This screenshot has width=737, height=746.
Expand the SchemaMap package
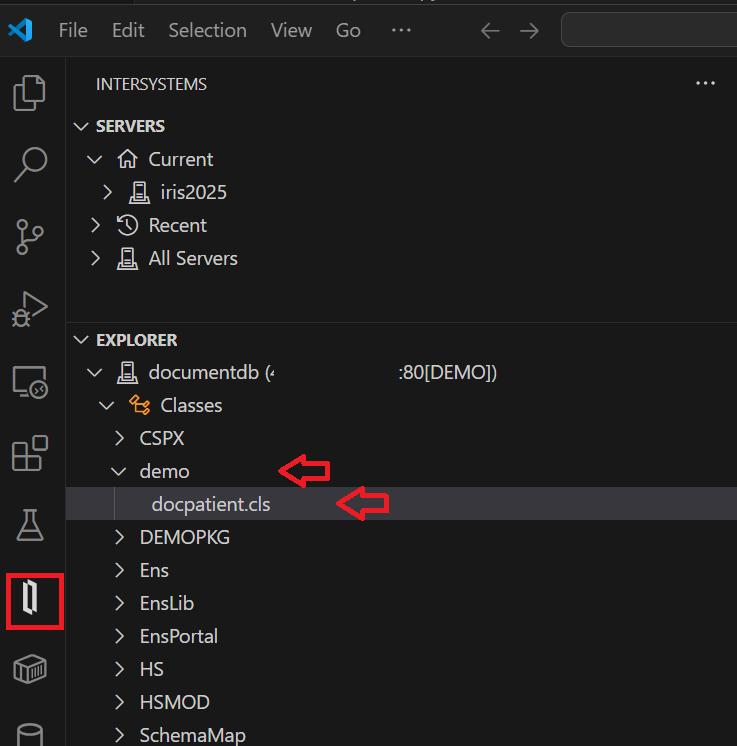(119, 735)
